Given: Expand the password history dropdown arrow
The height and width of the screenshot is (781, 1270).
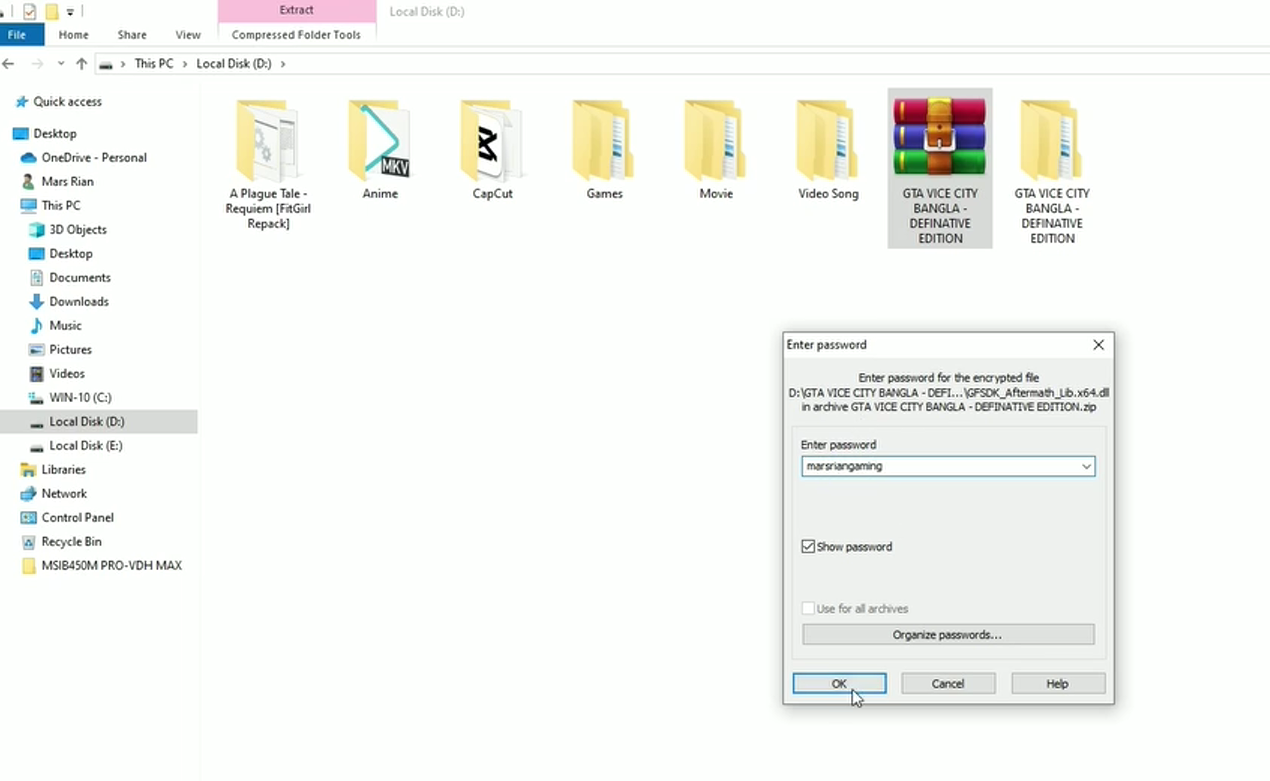Looking at the screenshot, I should (1086, 467).
